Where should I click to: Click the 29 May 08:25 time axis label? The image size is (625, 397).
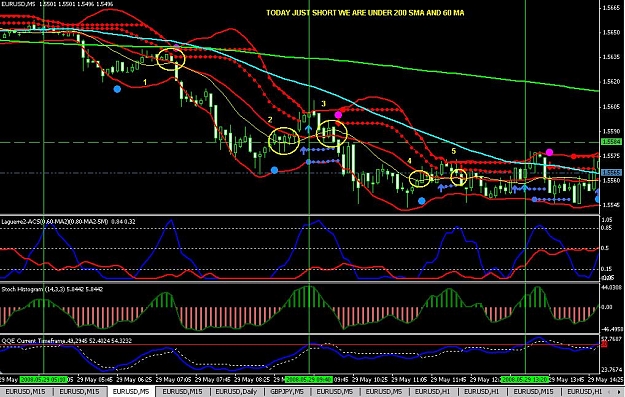[x=252, y=379]
